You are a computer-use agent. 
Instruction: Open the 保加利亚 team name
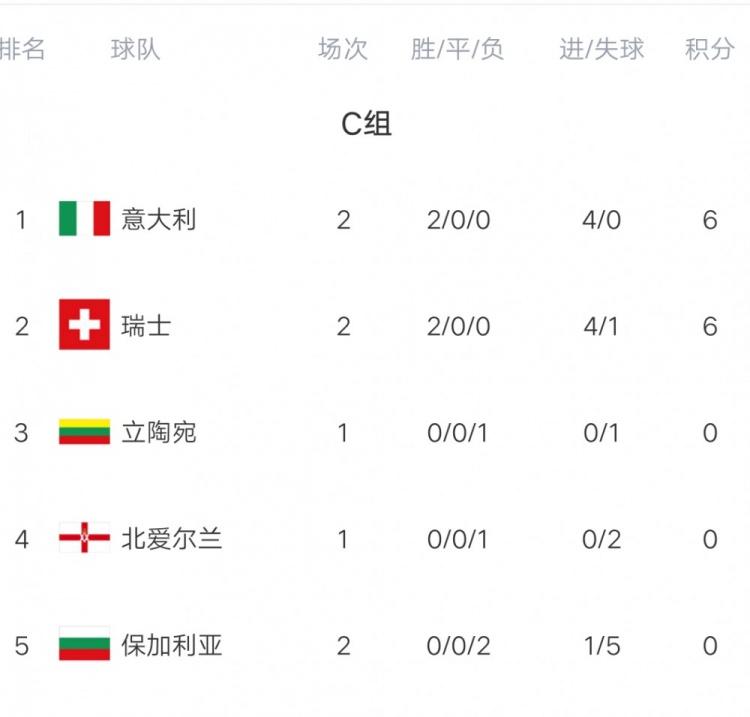pyautogui.click(x=171, y=645)
